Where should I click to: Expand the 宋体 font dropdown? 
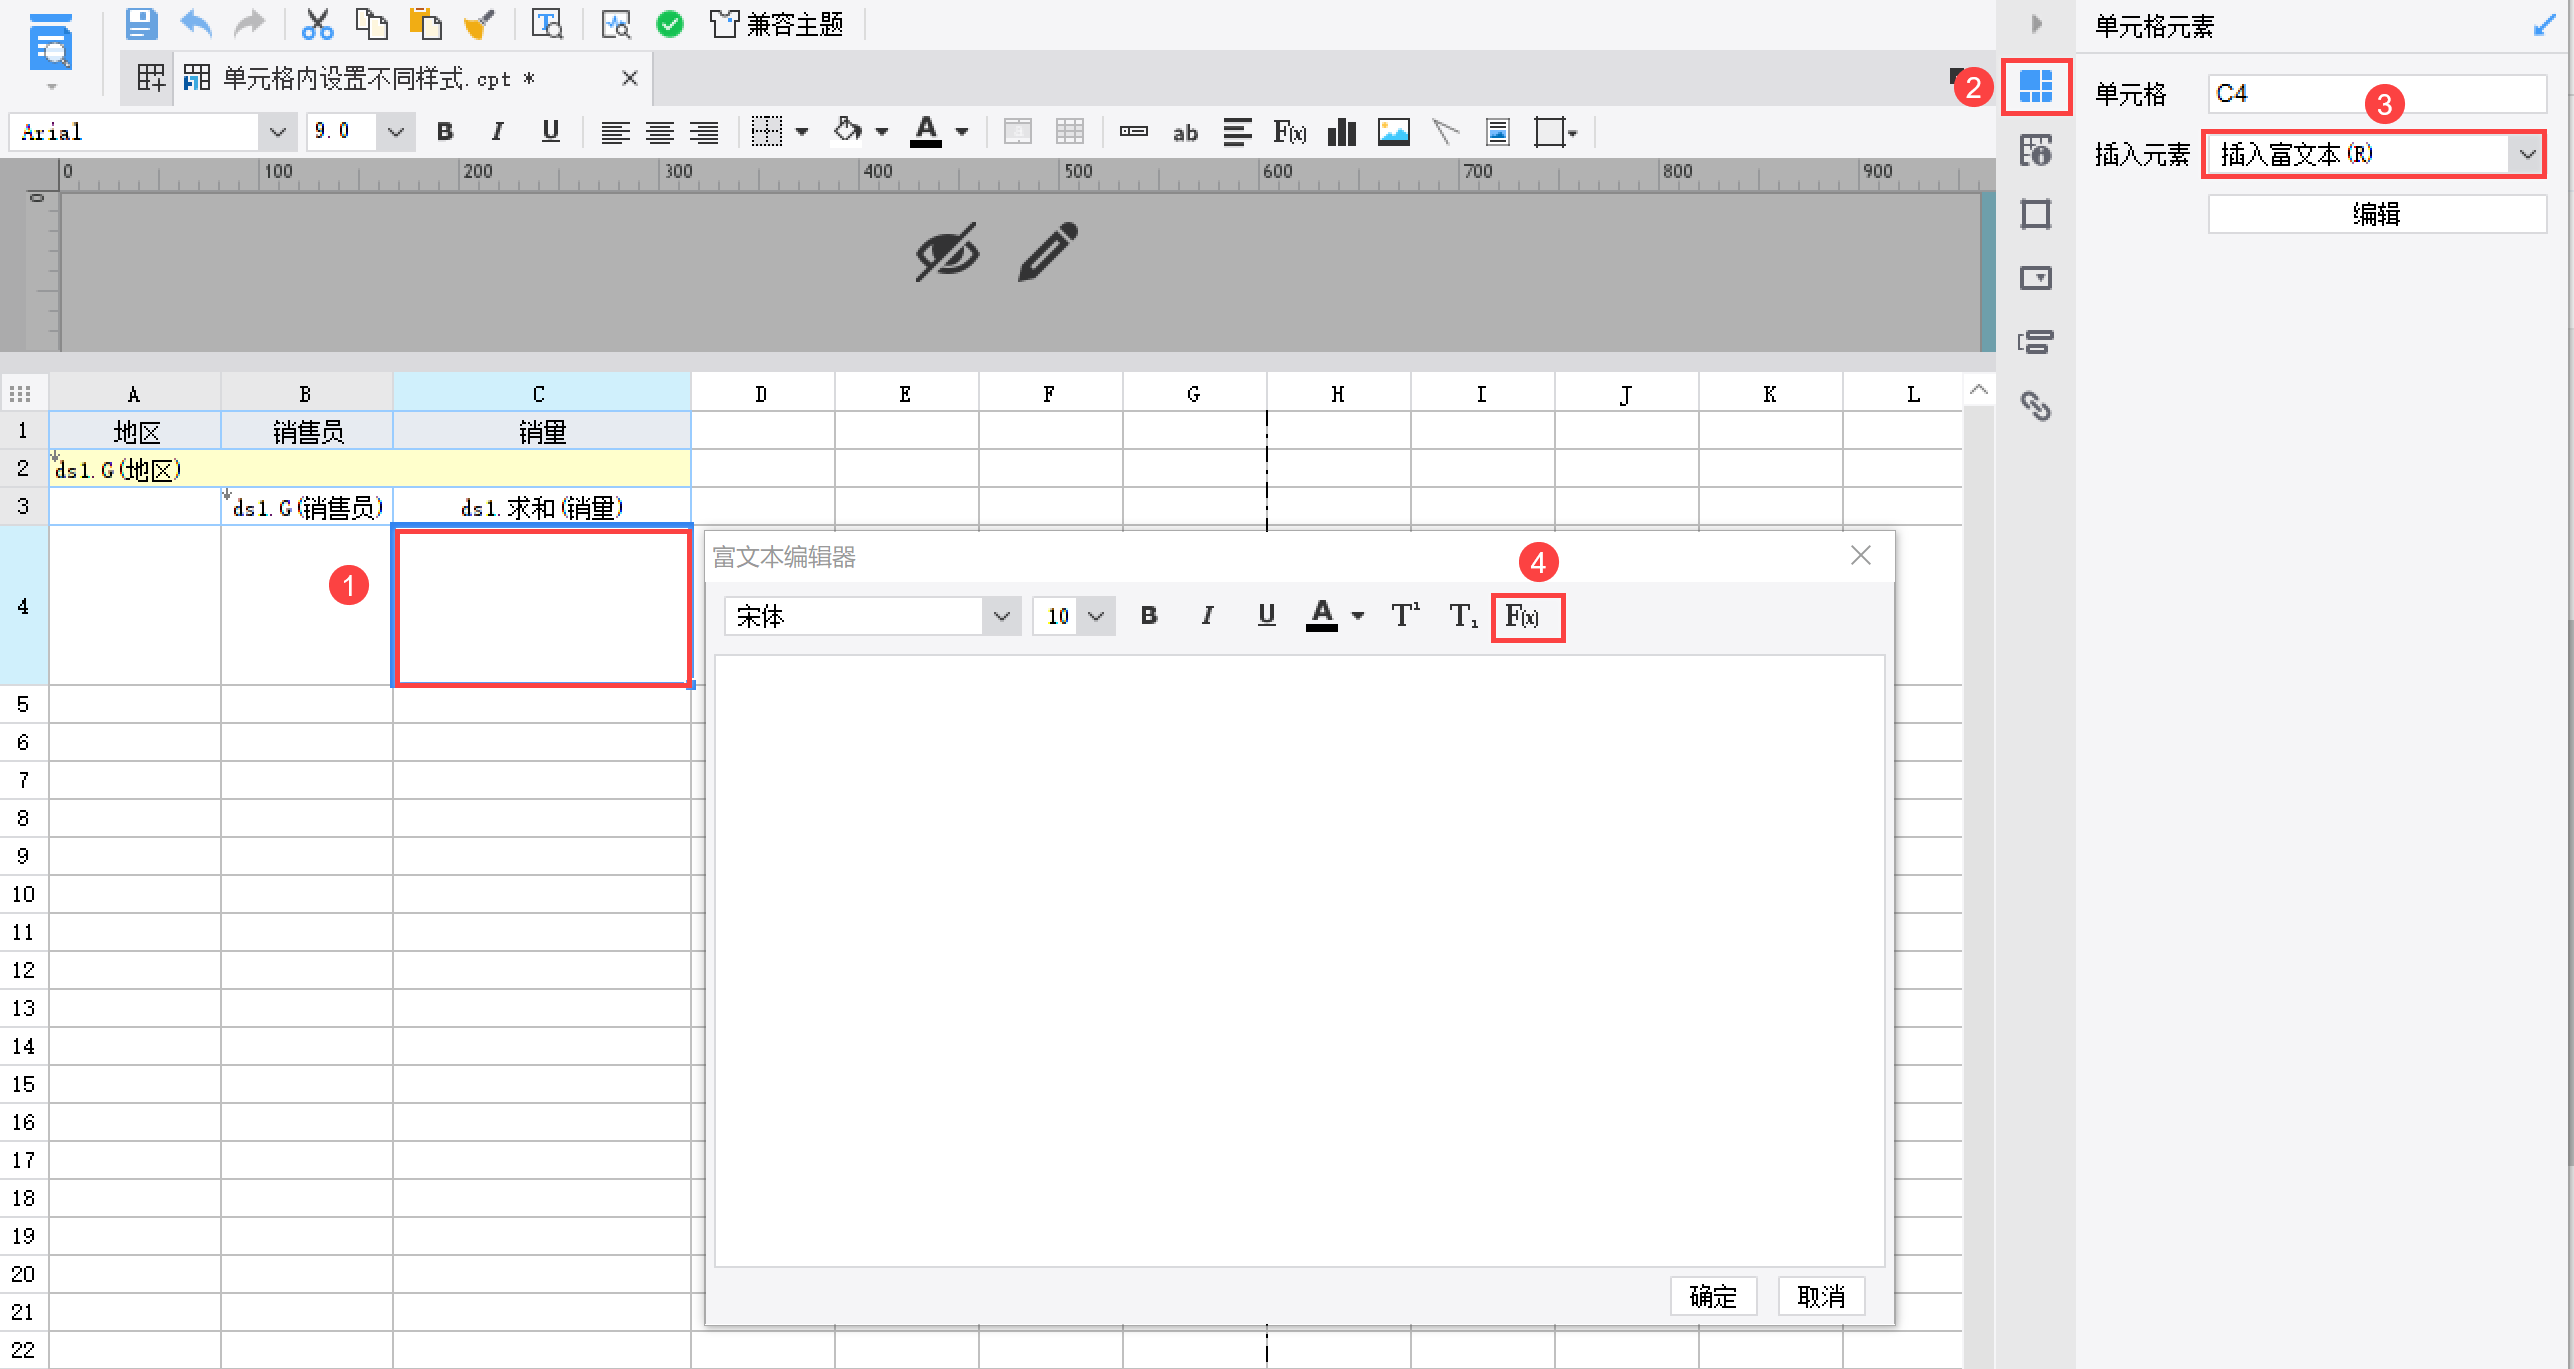pyautogui.click(x=1001, y=616)
